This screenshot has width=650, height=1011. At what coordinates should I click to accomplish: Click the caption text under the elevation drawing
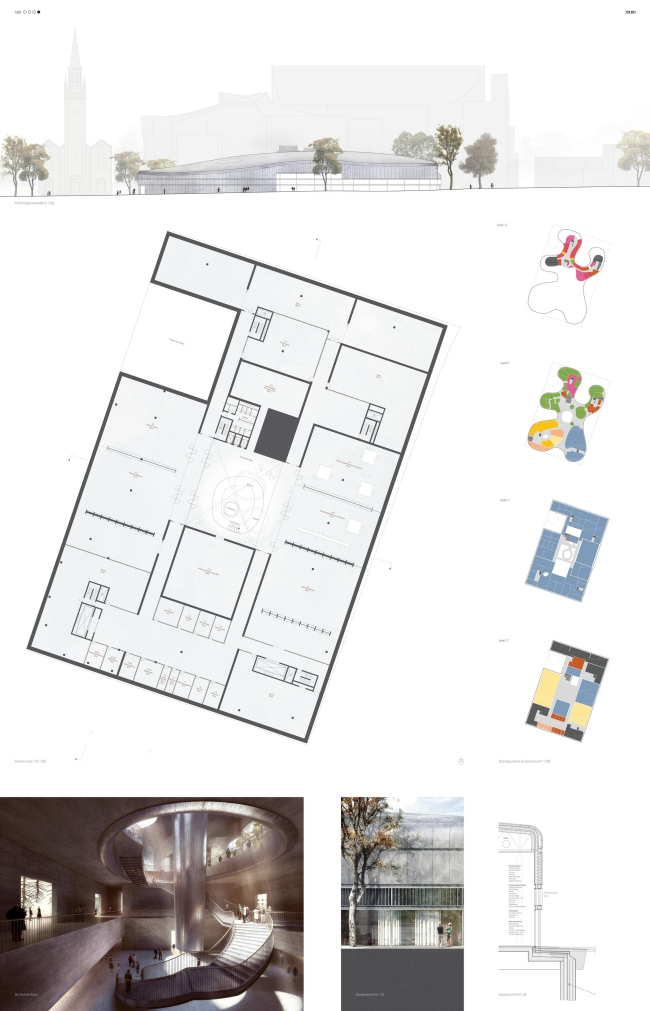36,203
